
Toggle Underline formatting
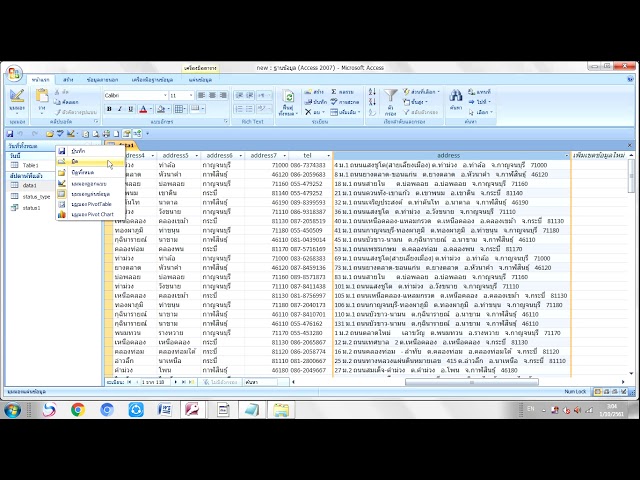[x=131, y=109]
